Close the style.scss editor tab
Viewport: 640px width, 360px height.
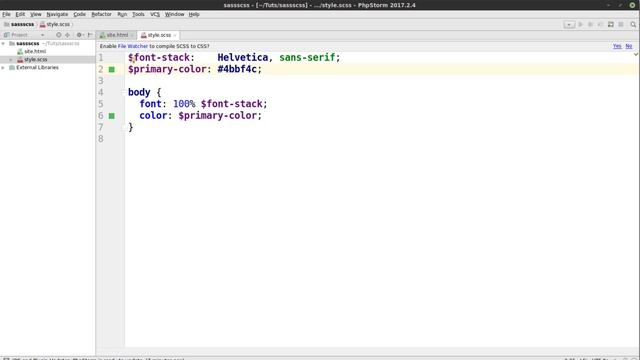175,35
